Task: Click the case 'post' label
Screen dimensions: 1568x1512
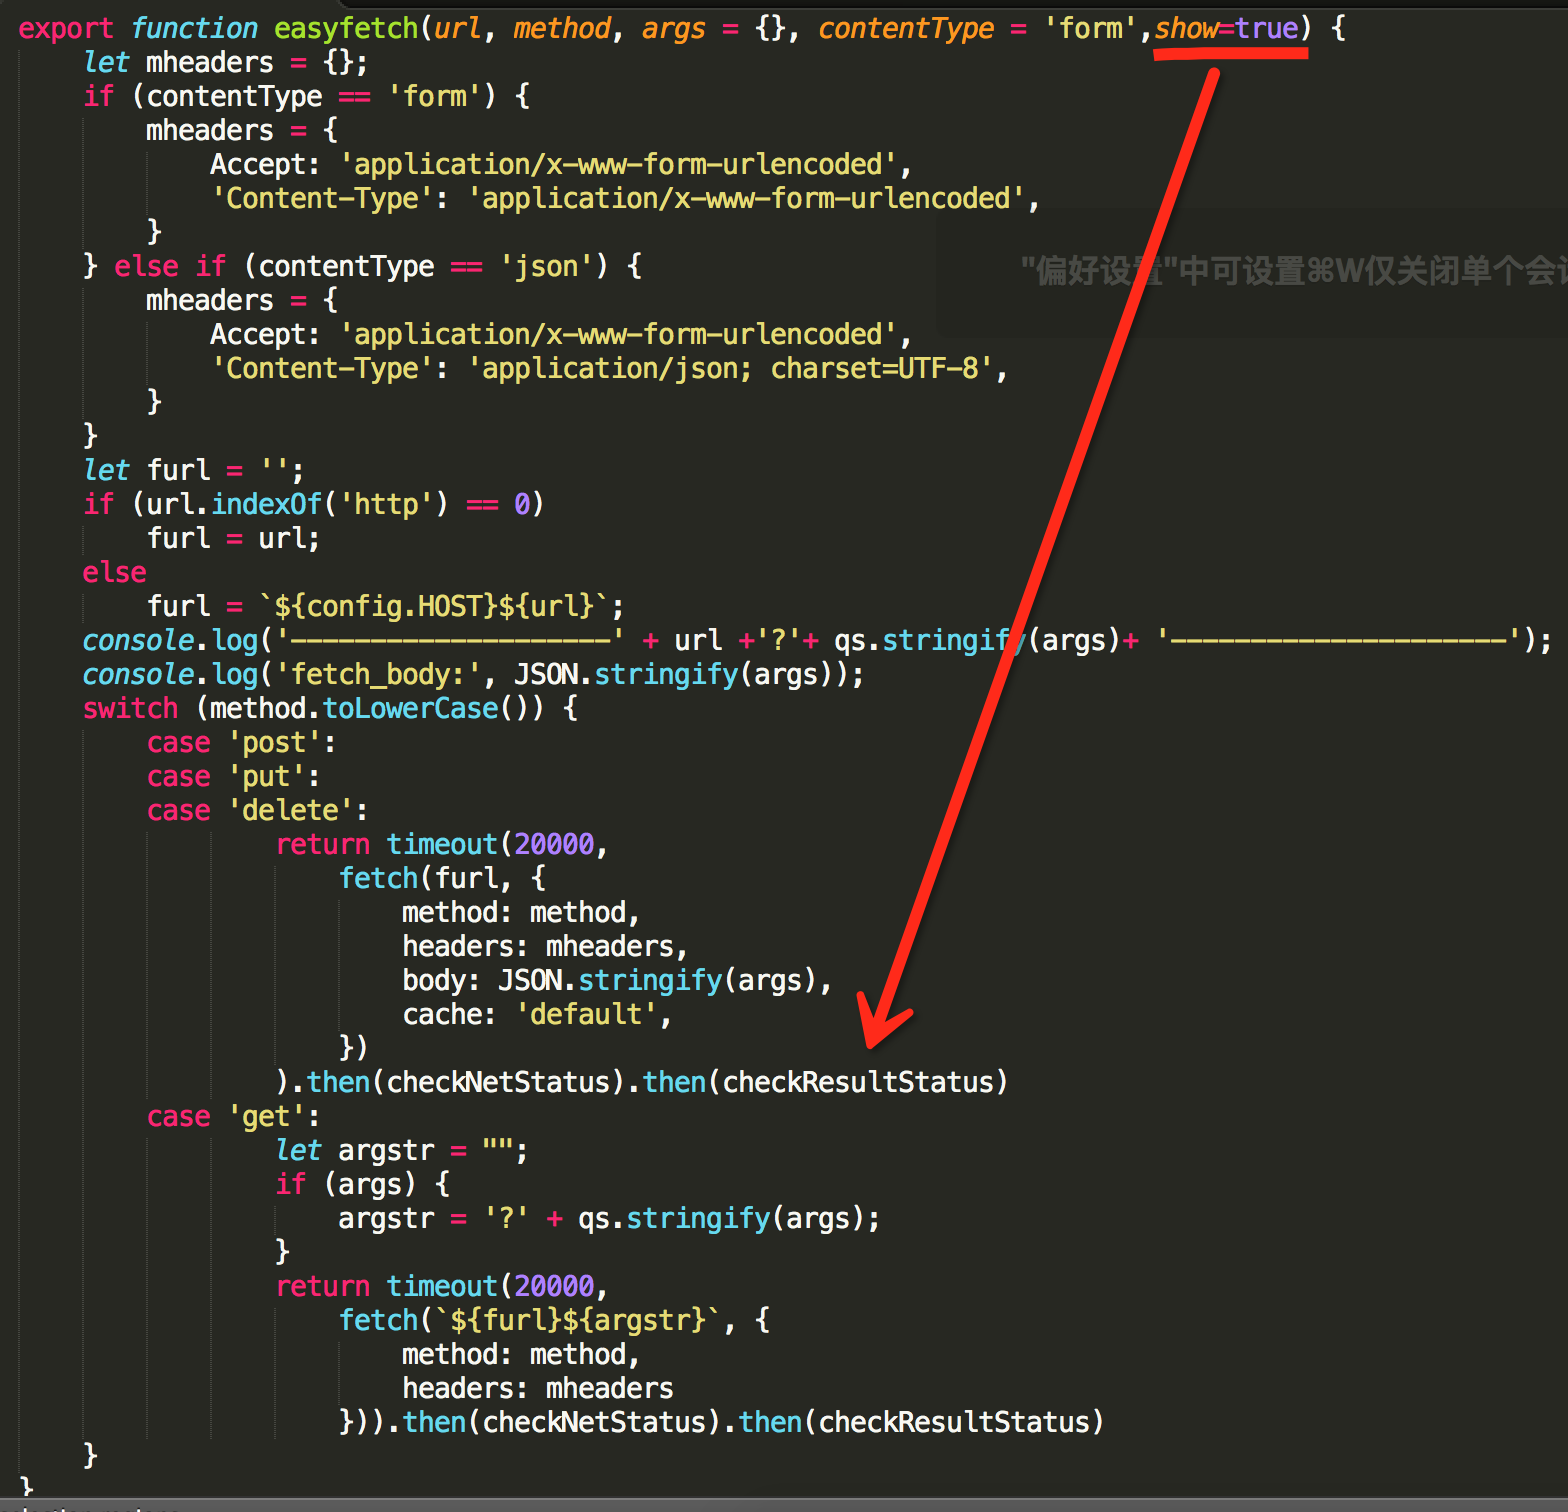Action: click(x=240, y=742)
